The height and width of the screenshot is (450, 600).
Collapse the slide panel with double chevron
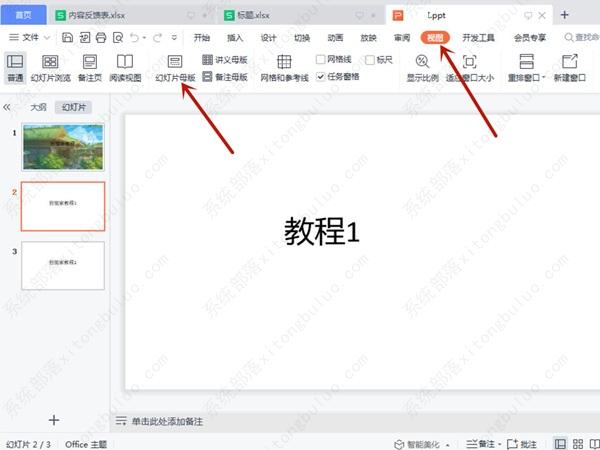pos(7,108)
